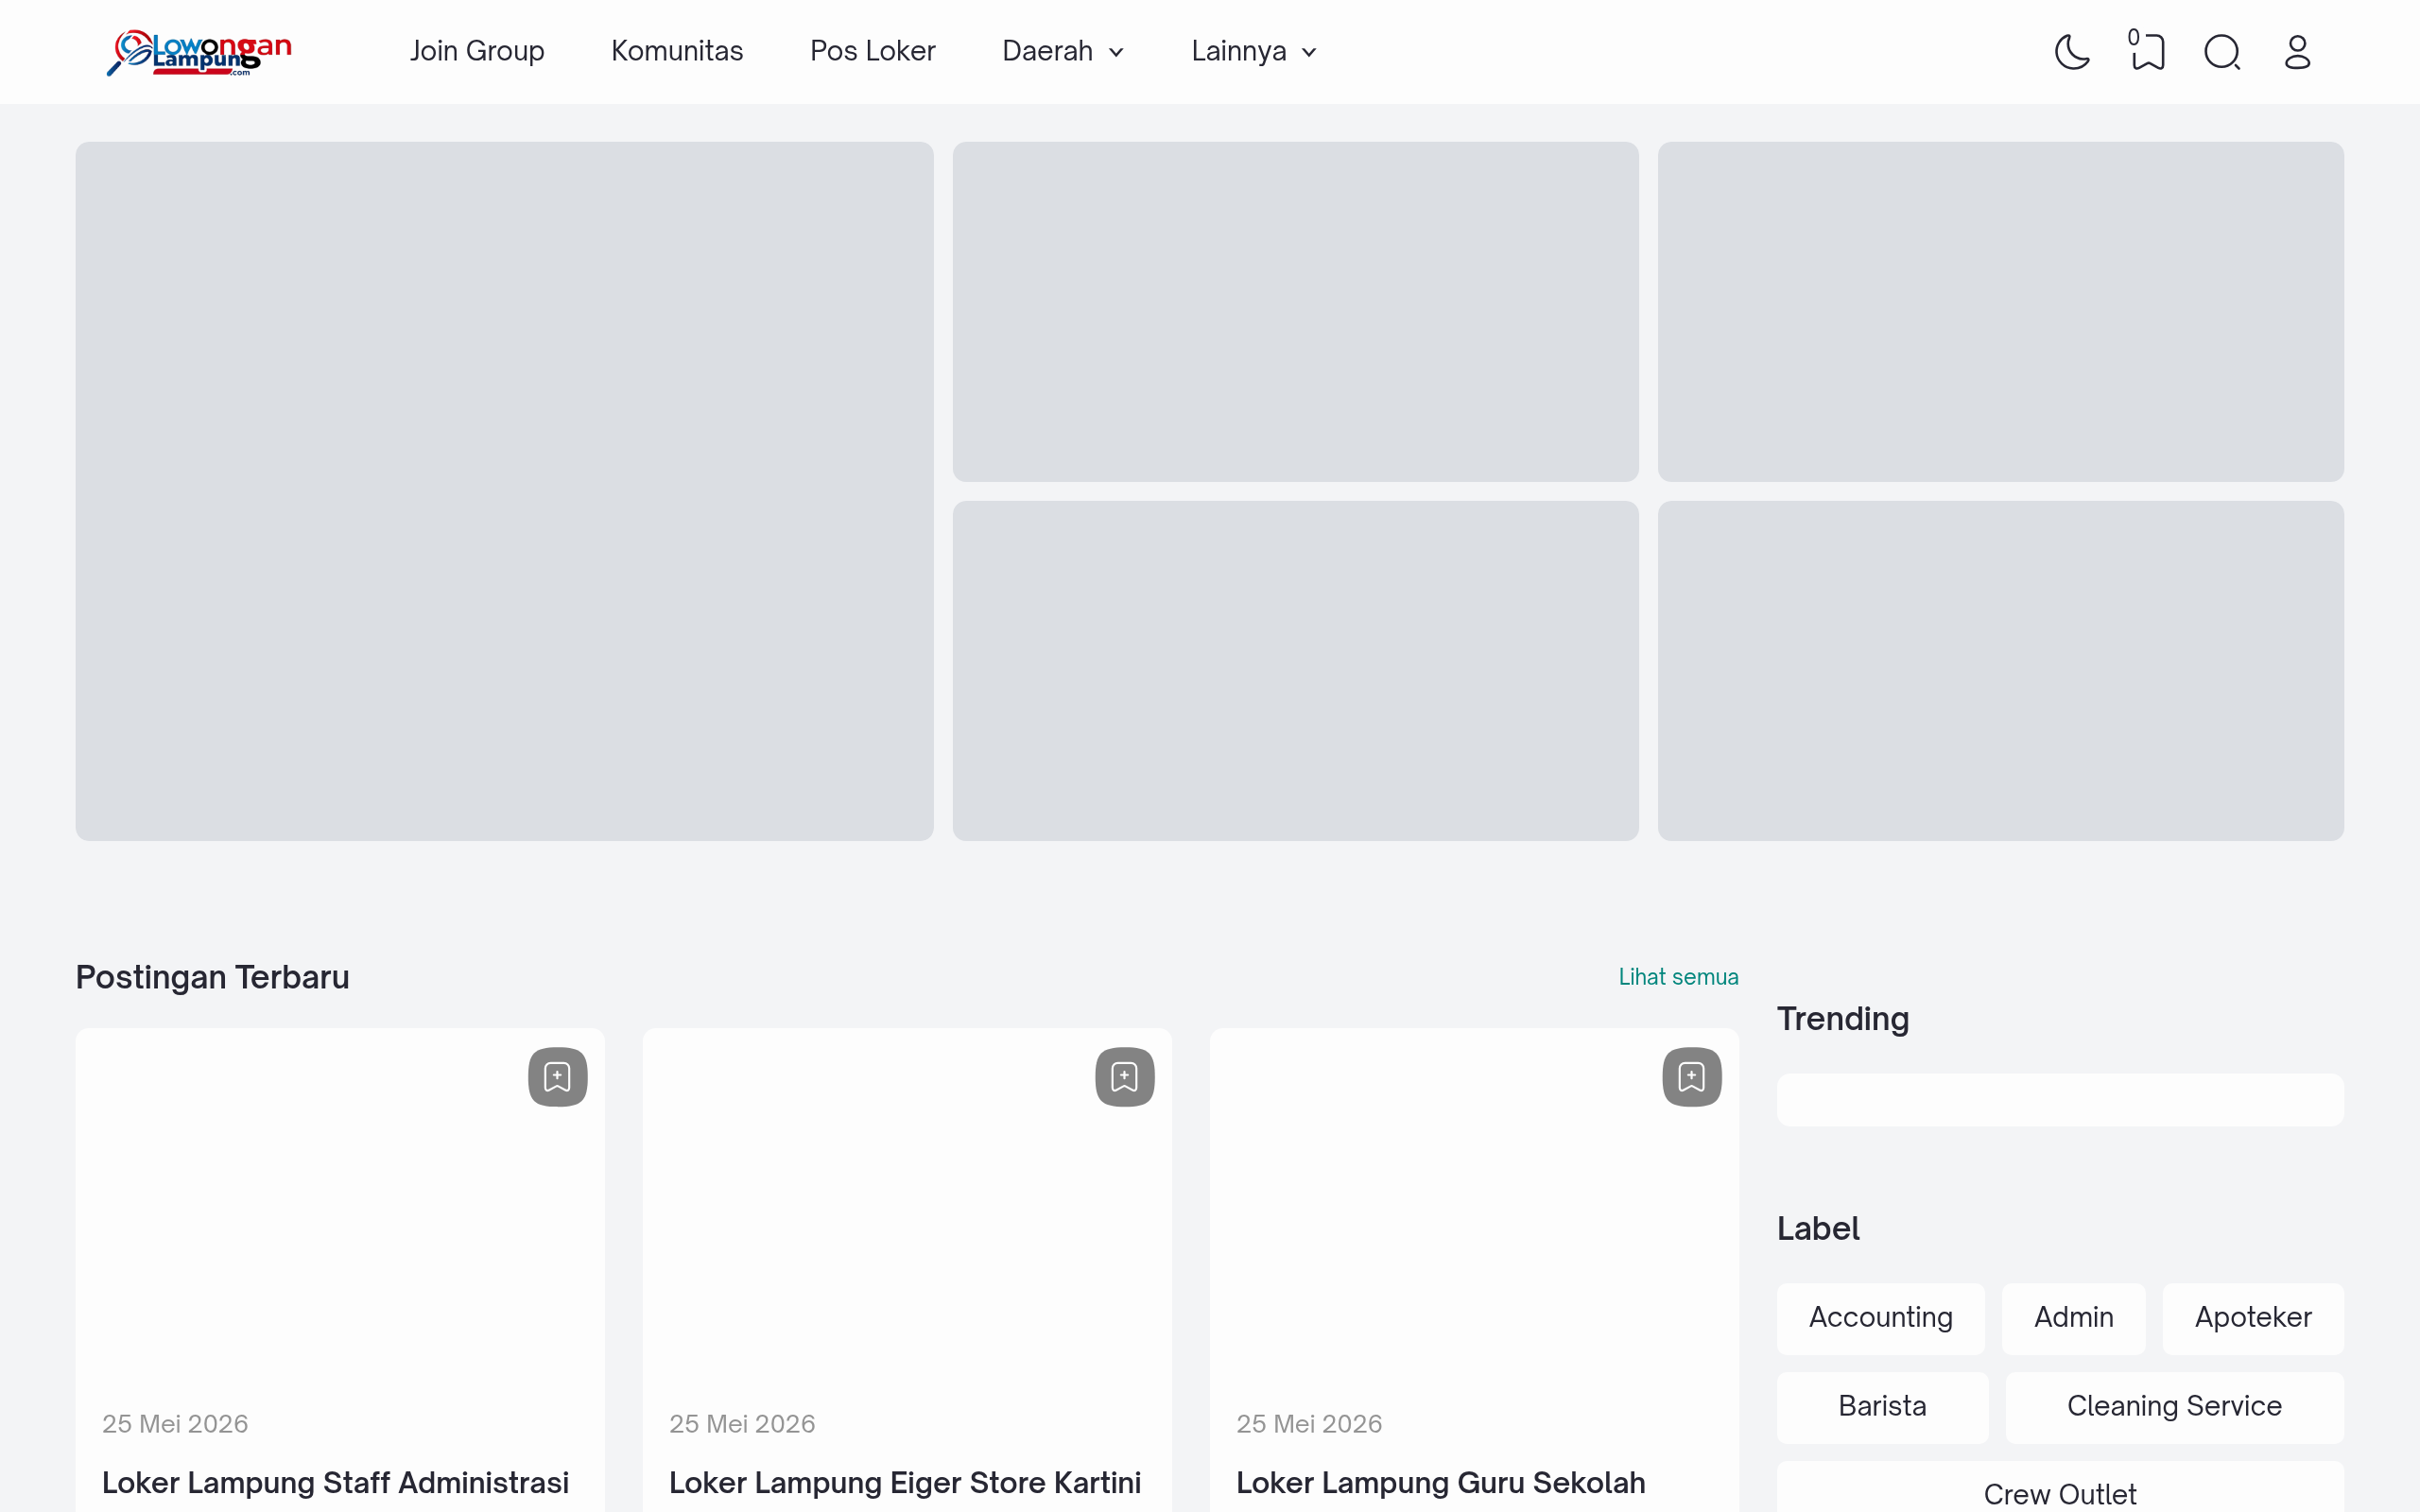Open the search icon in header
The image size is (2420, 1512).
point(2222,52)
